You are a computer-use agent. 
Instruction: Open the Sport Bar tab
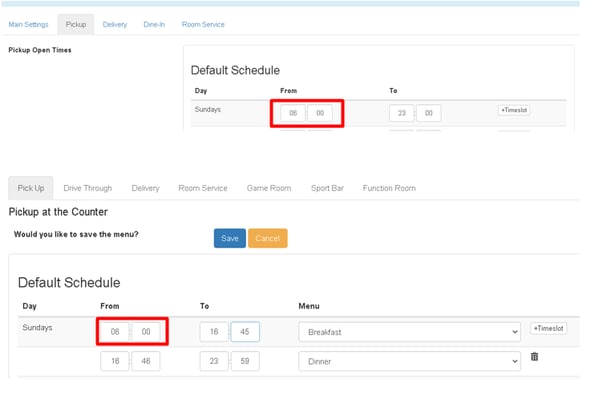click(x=327, y=188)
